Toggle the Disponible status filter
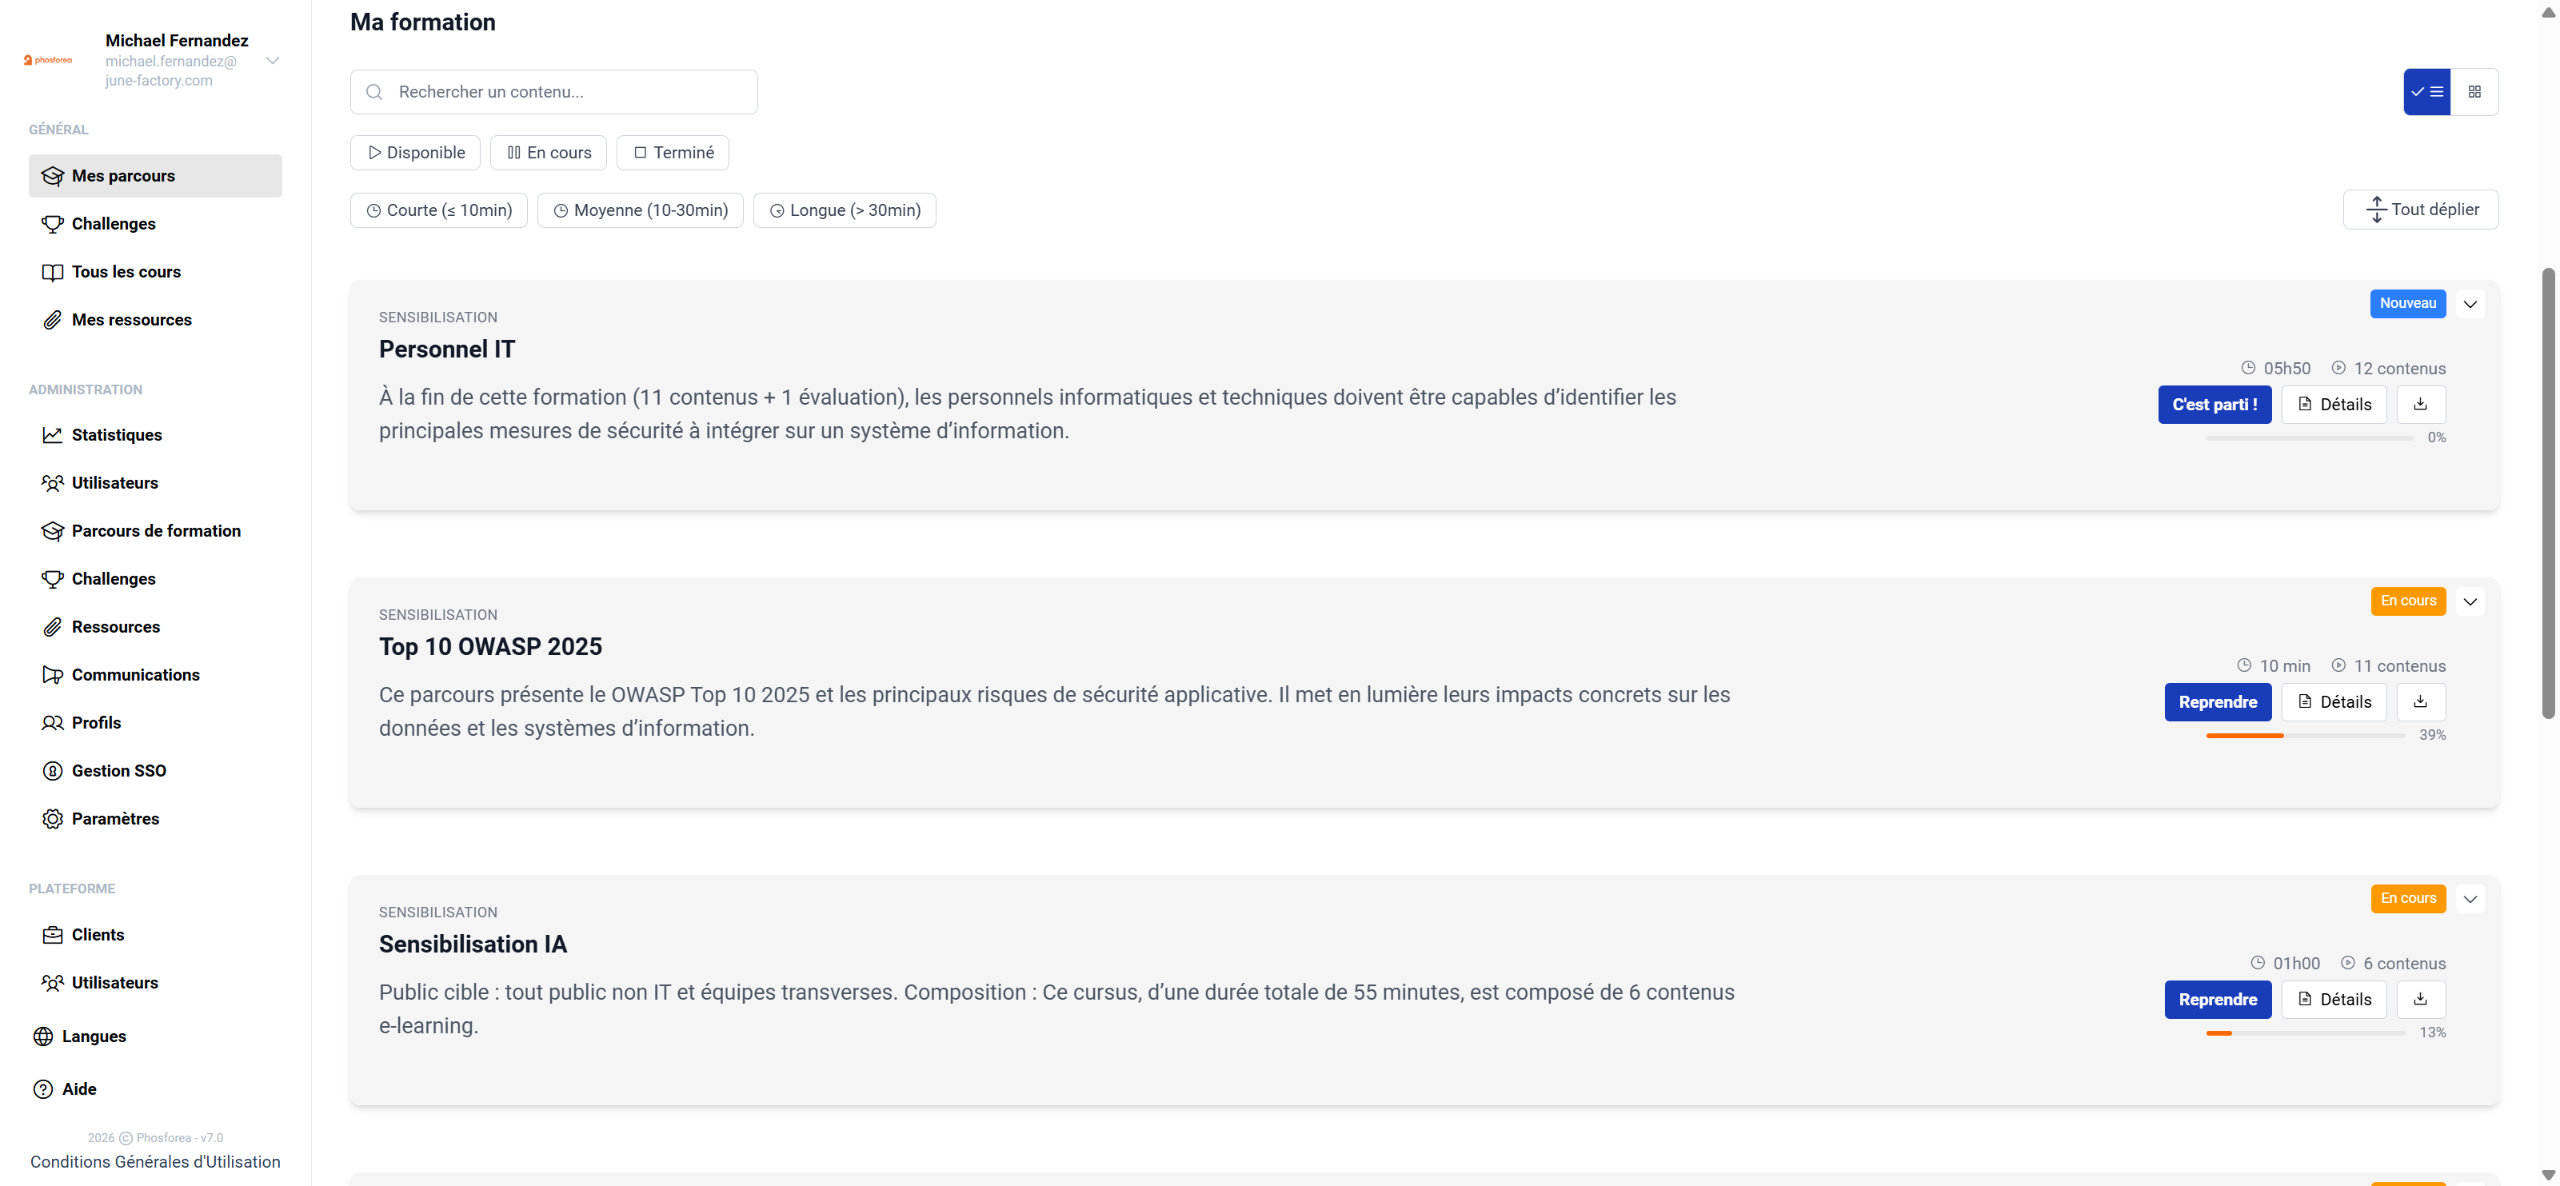The height and width of the screenshot is (1186, 2560). click(x=415, y=153)
